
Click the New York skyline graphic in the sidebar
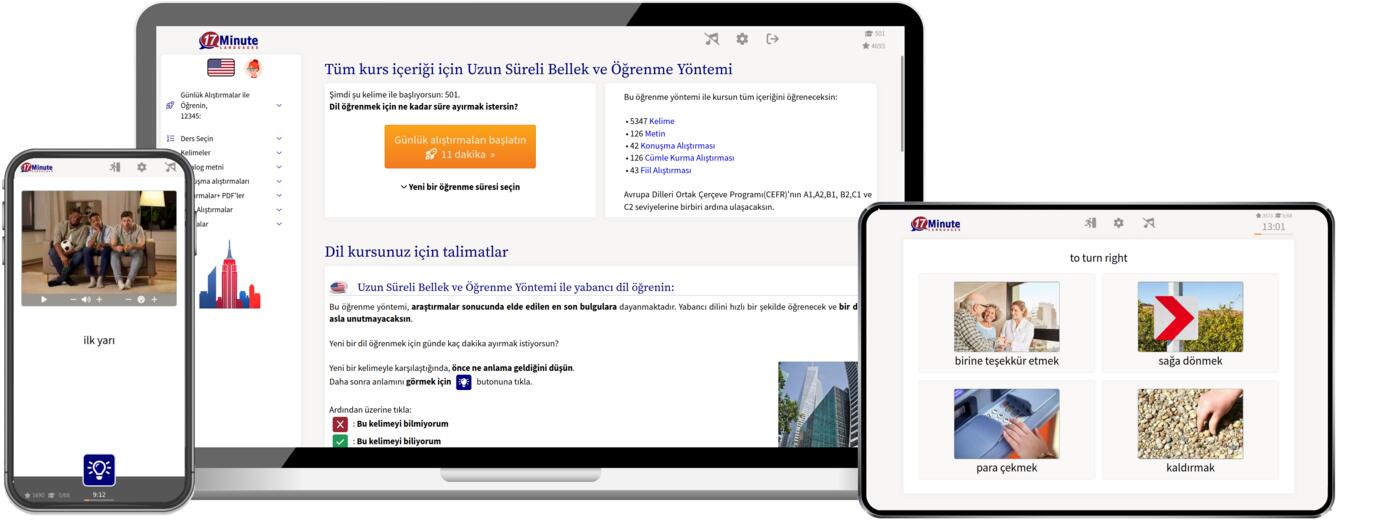[229, 274]
